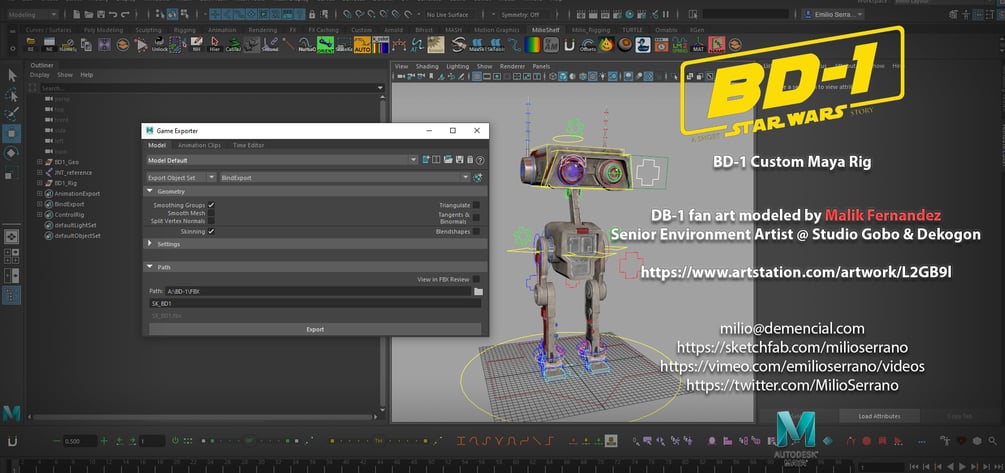Click the delete preset trash icon in Game Exporter
This screenshot has height=473, width=1005.
pyautogui.click(x=470, y=160)
